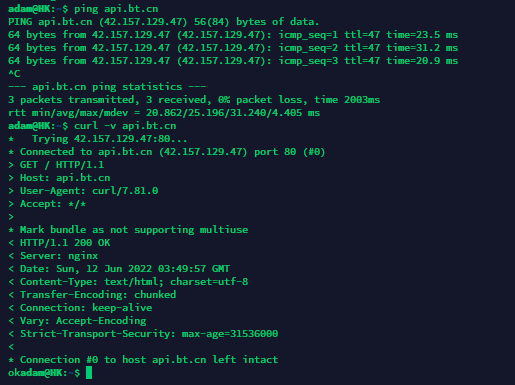Click the 'Trying 42.157.129.47:80...' line
The height and width of the screenshot is (385, 515).
click(x=98, y=139)
